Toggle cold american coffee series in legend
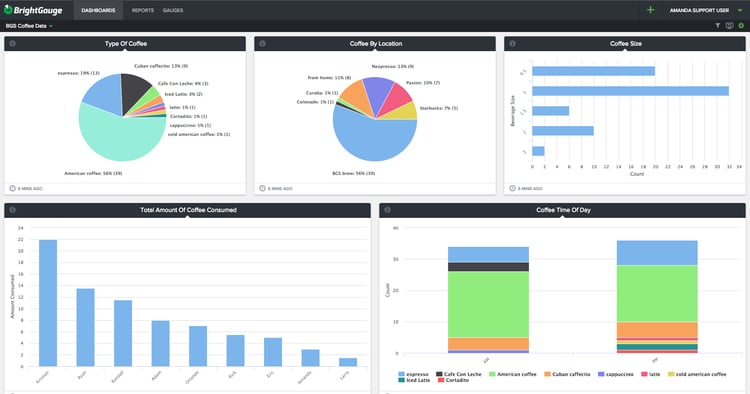750x394 pixels. click(x=697, y=374)
